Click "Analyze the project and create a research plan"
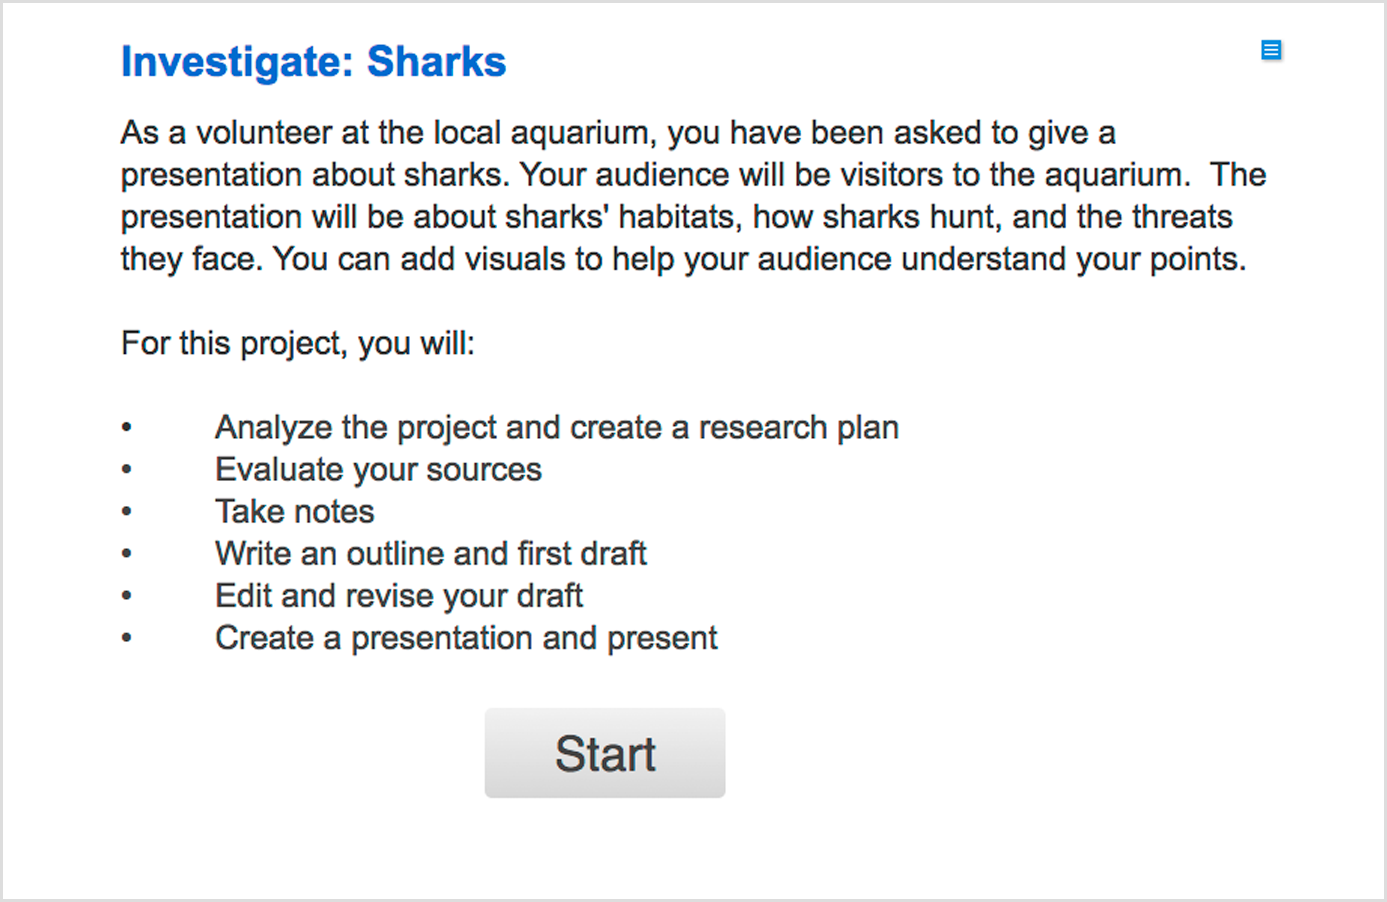This screenshot has width=1387, height=902. 557,427
